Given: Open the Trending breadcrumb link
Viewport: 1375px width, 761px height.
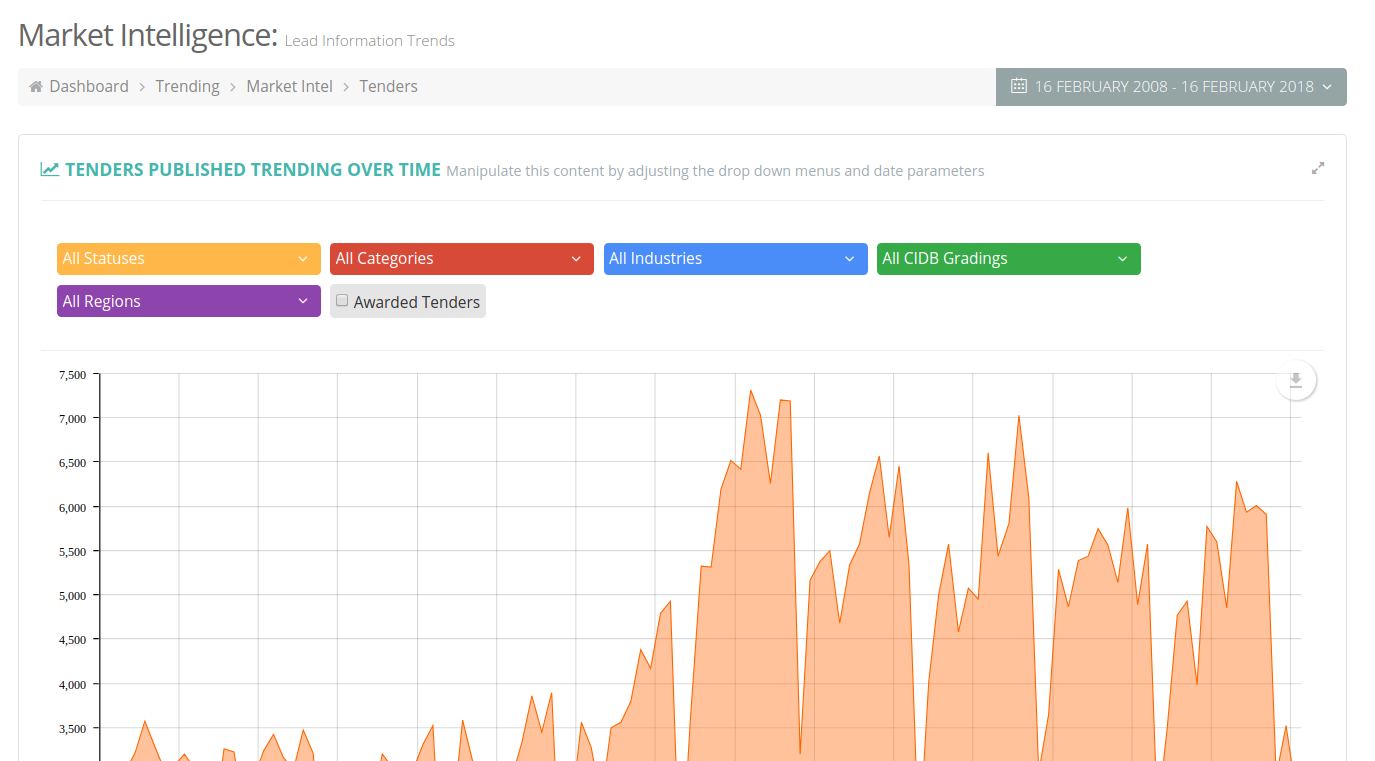Looking at the screenshot, I should click(x=187, y=86).
